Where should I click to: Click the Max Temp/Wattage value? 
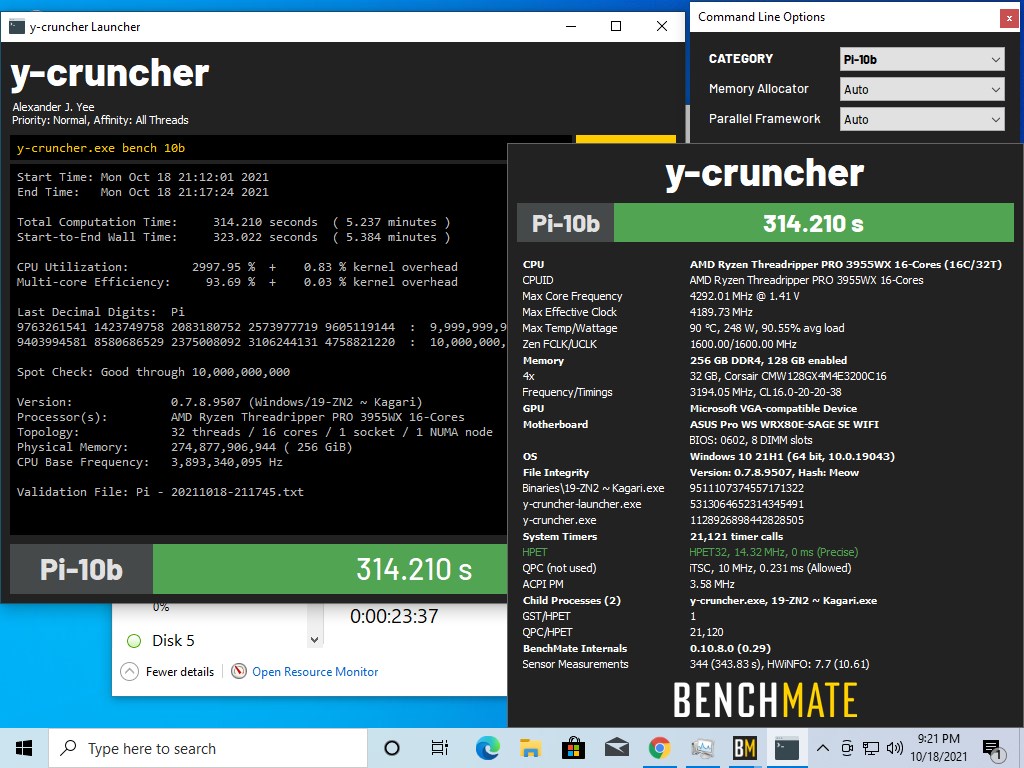(767, 328)
